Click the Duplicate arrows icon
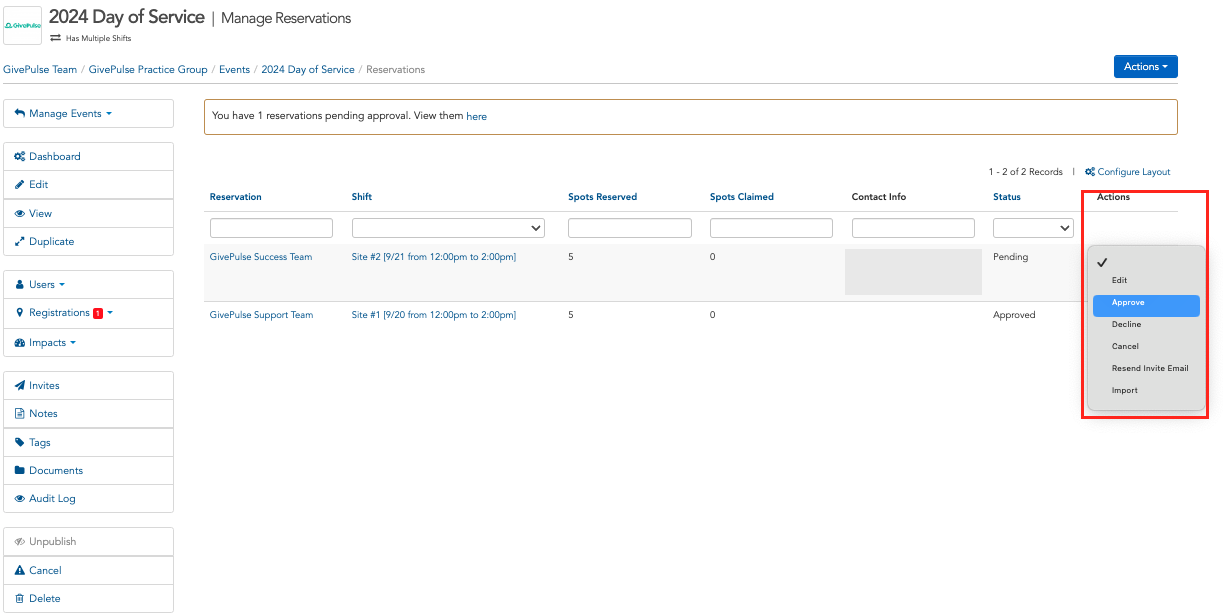1223x615 pixels. pos(20,242)
